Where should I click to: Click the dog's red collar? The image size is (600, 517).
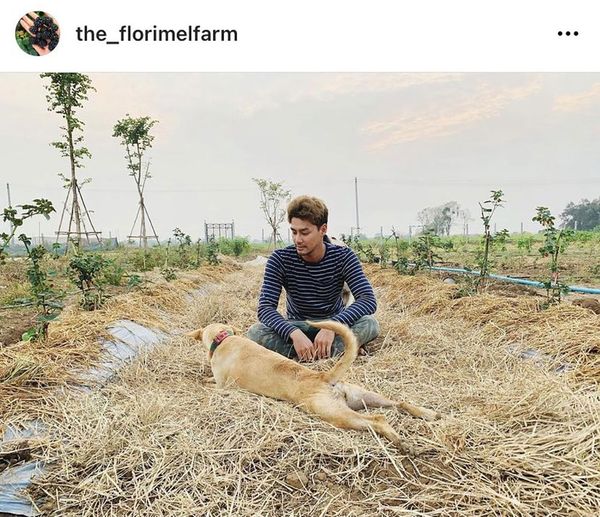tap(218, 340)
